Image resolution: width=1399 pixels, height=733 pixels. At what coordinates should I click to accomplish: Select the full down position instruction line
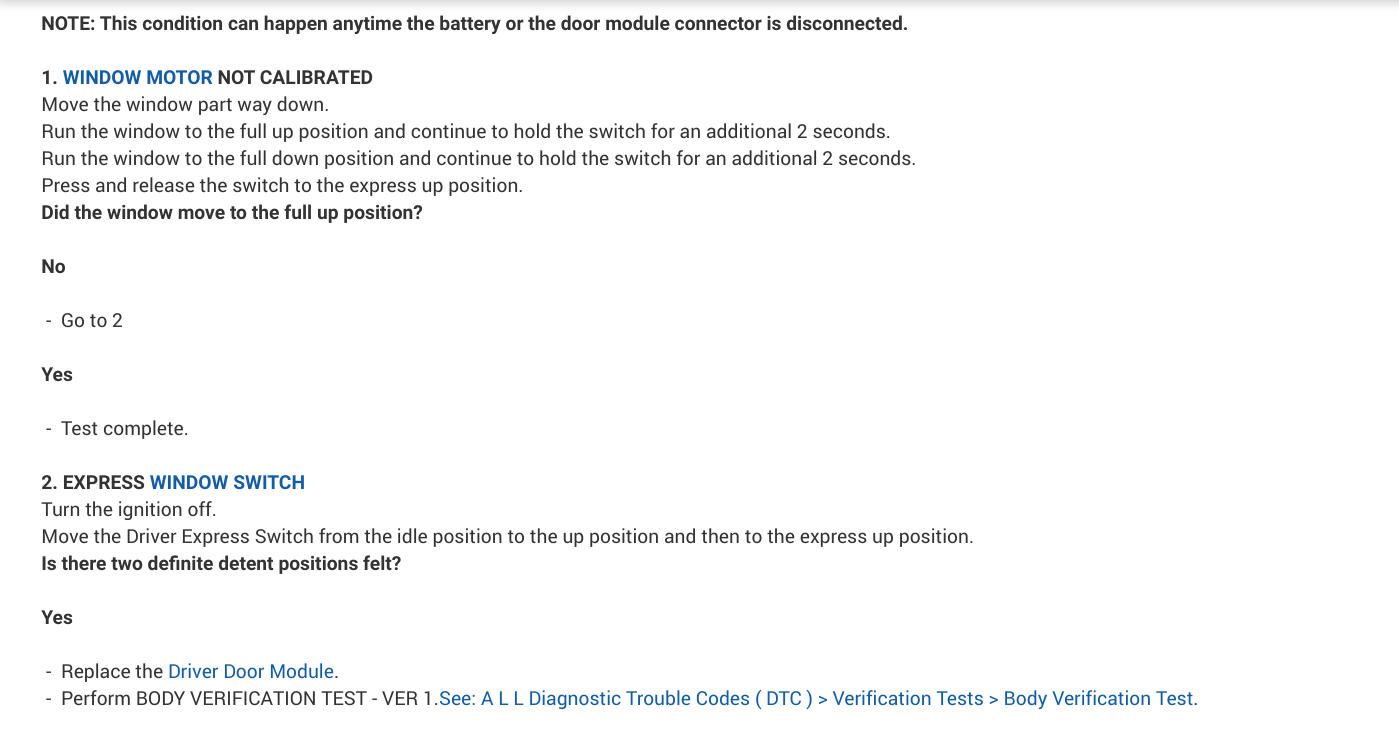478,158
